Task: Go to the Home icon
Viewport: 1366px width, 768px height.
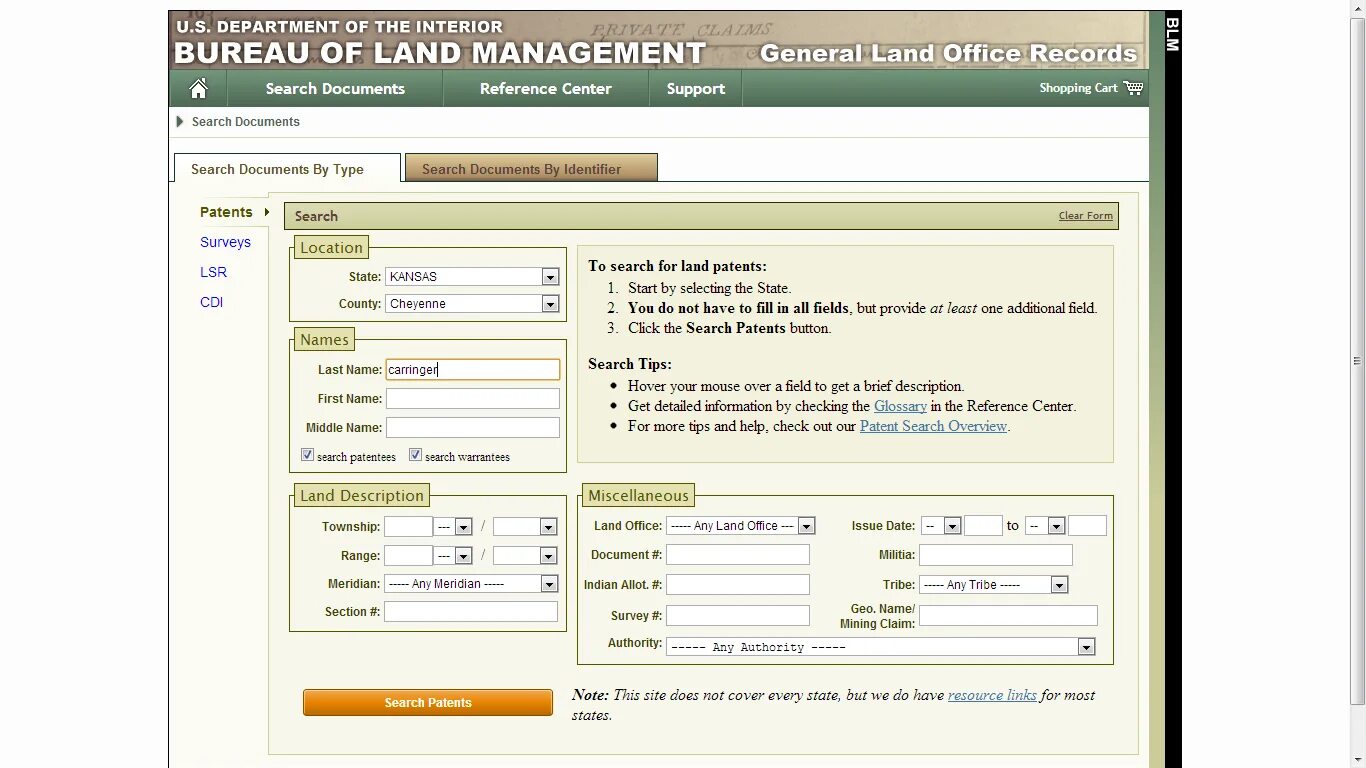Action: pyautogui.click(x=198, y=88)
